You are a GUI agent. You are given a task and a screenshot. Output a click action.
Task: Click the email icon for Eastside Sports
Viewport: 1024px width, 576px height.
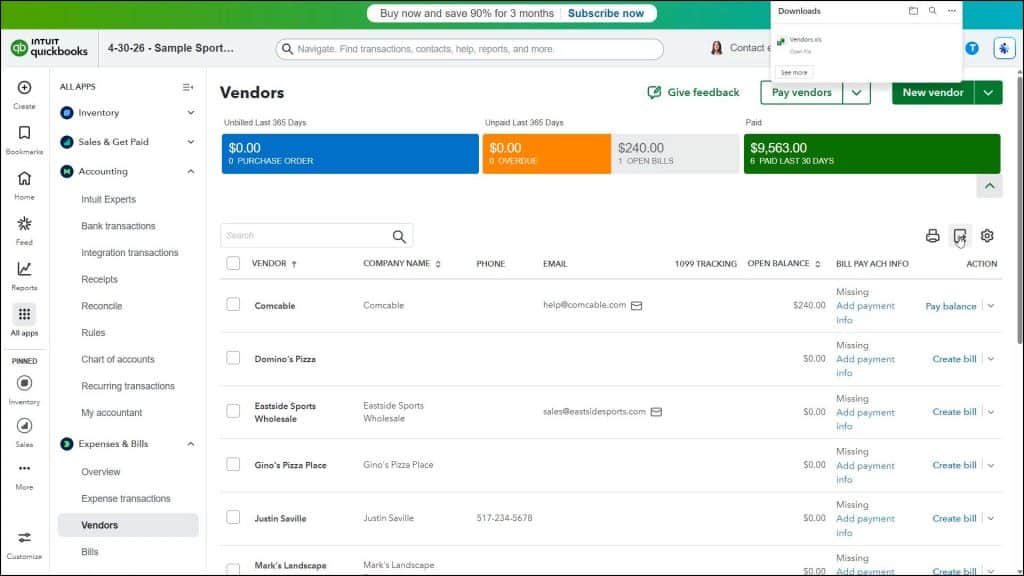(x=656, y=412)
